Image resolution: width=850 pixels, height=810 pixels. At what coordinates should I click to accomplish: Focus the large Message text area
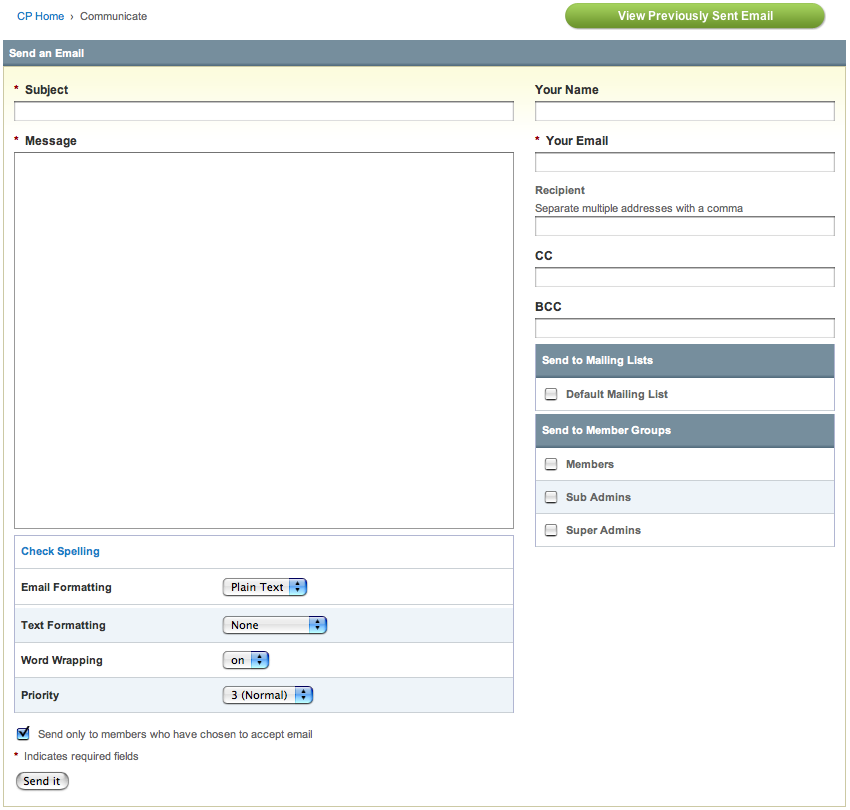(264, 340)
